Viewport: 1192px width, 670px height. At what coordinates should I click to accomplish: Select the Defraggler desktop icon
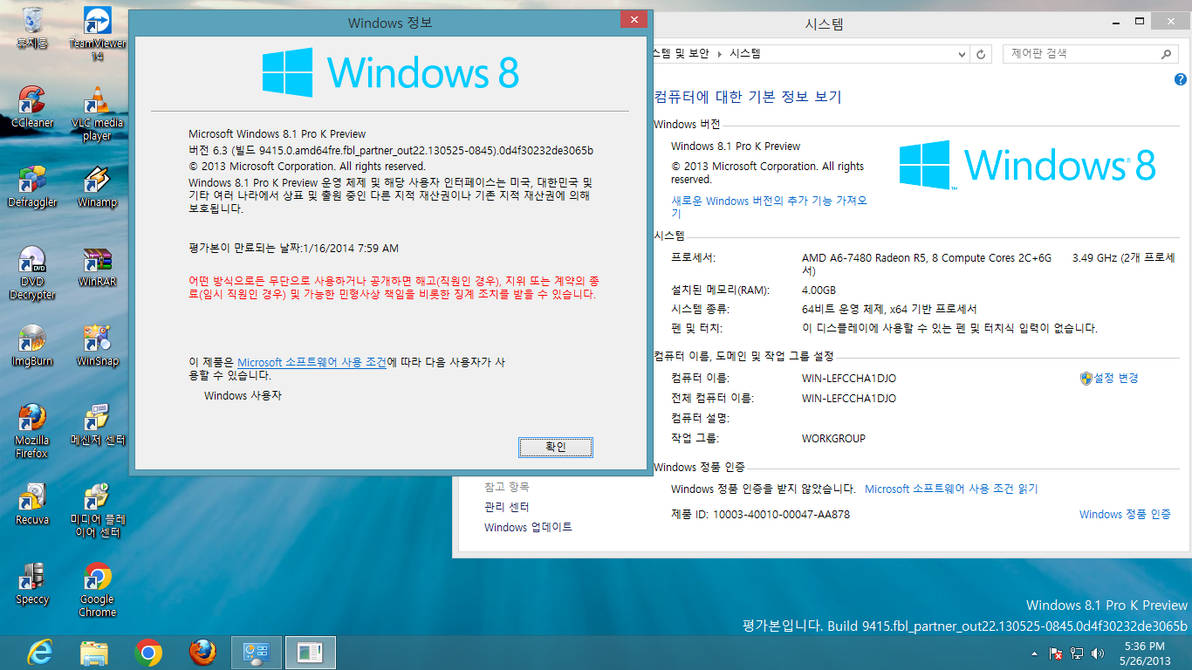[x=32, y=186]
